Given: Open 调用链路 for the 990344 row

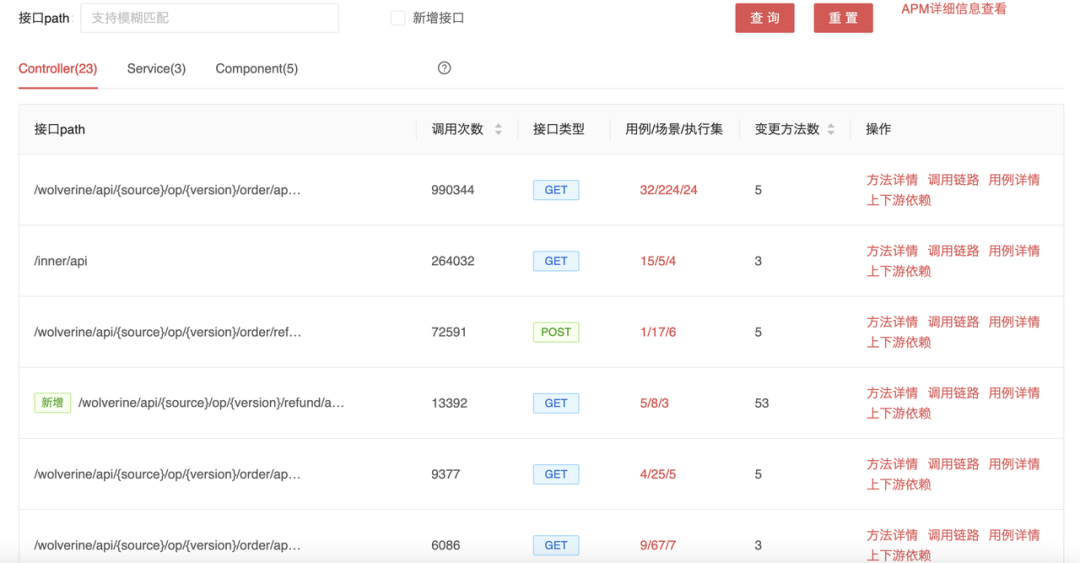Looking at the screenshot, I should (953, 180).
